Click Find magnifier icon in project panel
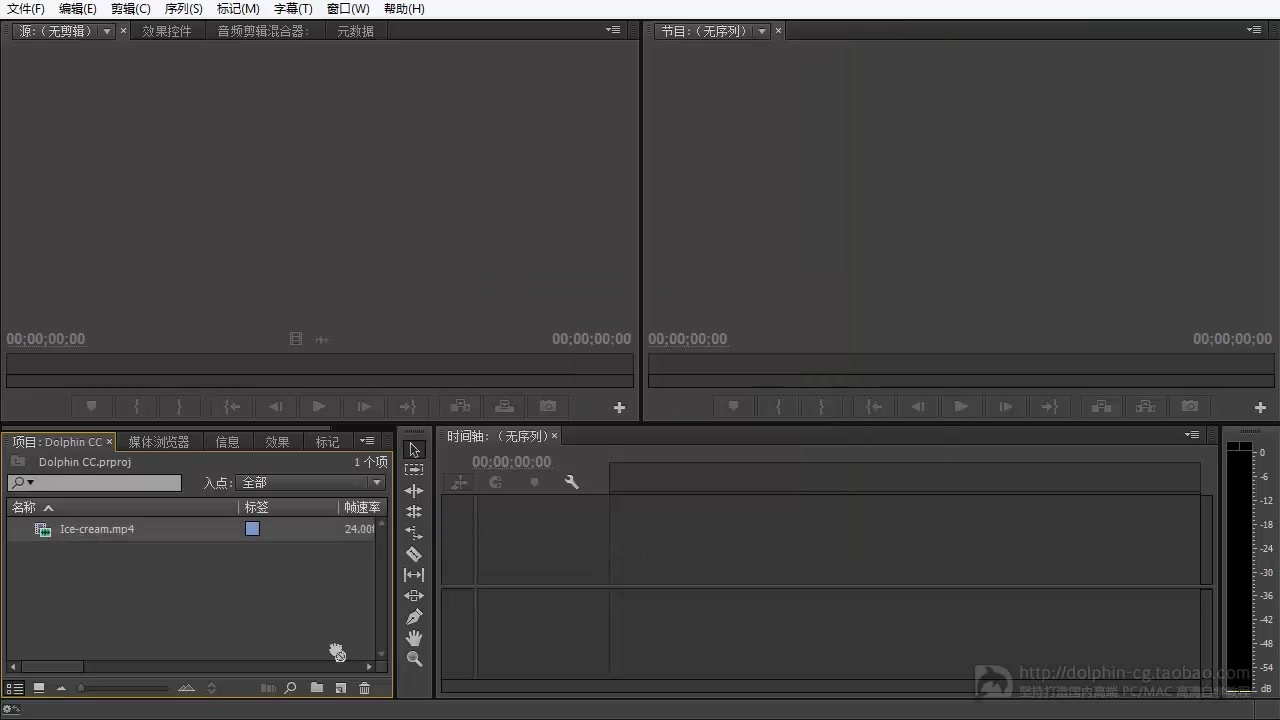1280x720 pixels. tap(290, 688)
